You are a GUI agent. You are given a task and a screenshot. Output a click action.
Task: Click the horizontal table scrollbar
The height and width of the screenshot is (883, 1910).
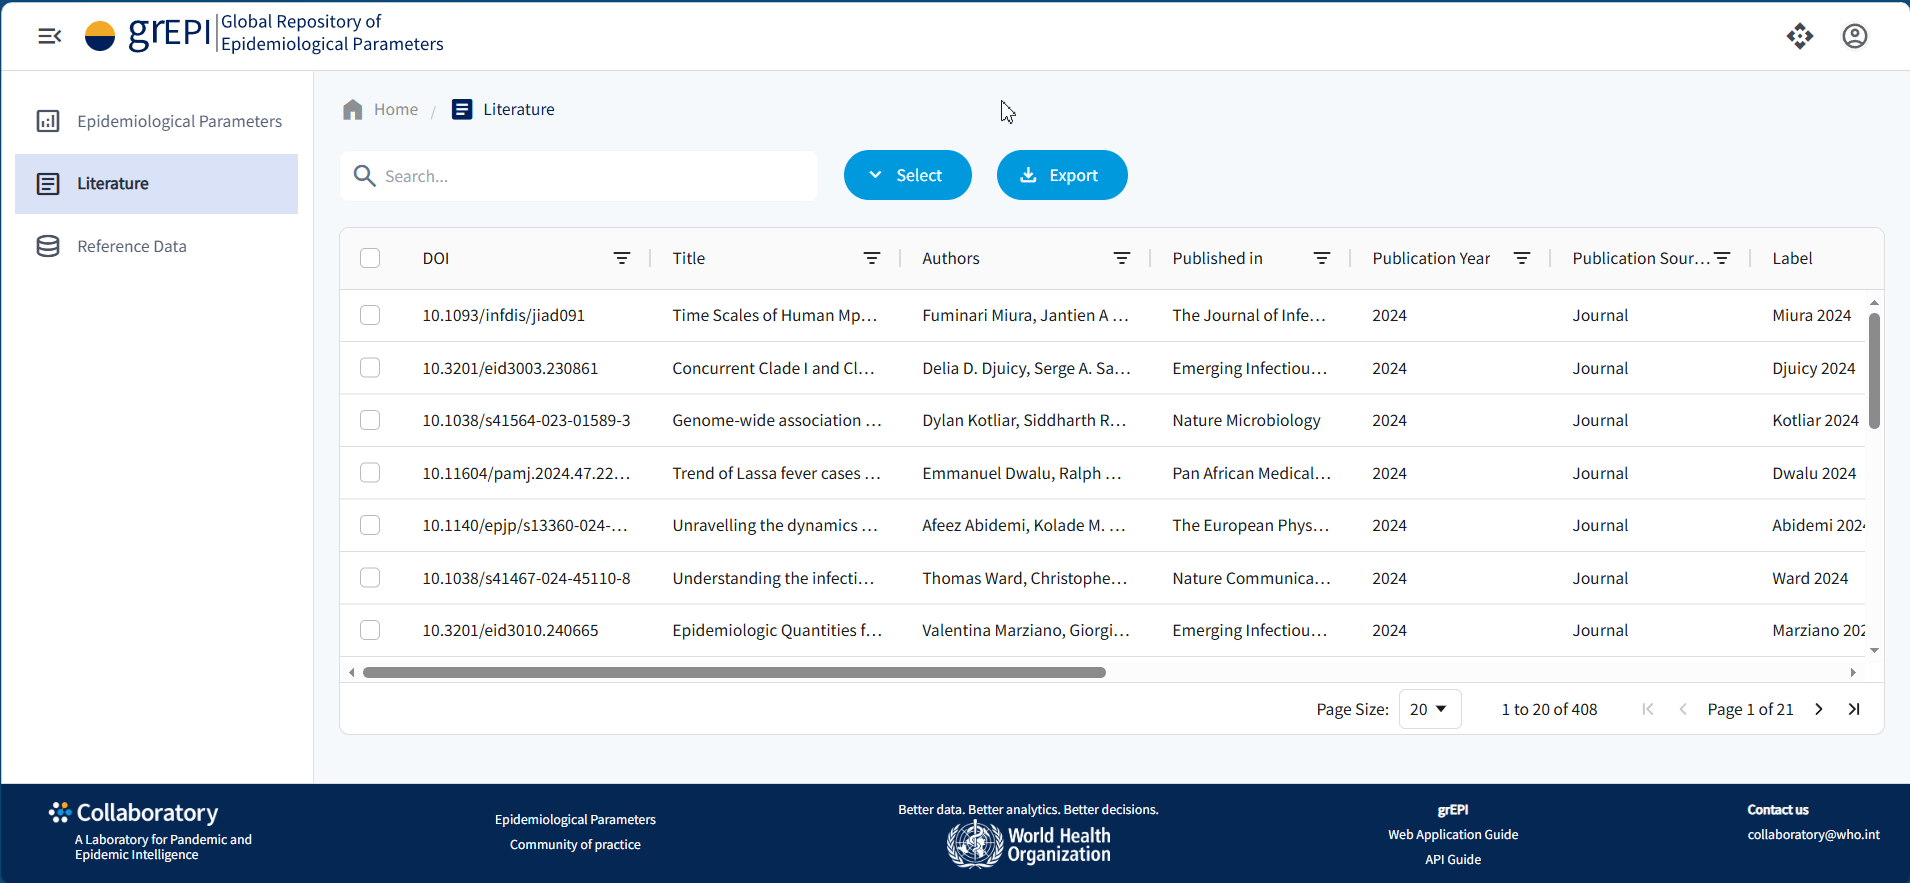[734, 672]
